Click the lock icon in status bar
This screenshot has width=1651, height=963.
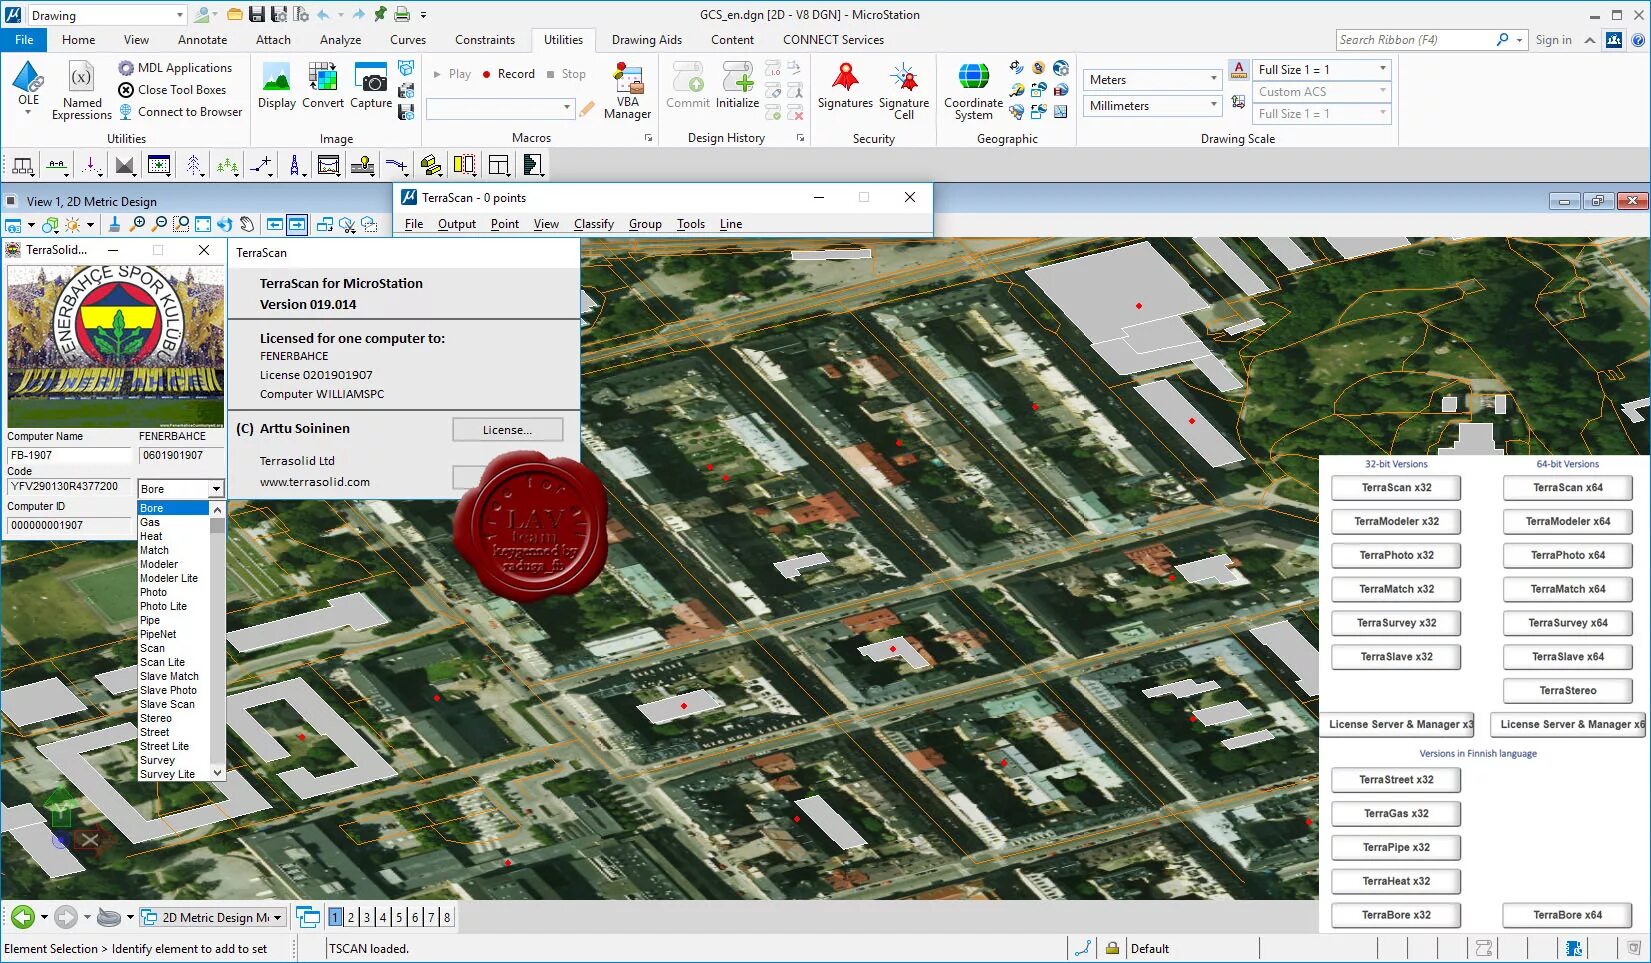coord(1111,948)
